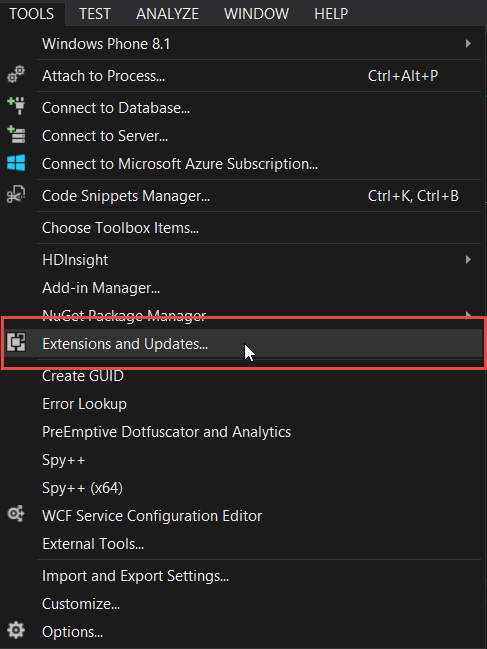Viewport: 487px width, 649px height.
Task: Expand the NuGet Package Manager submenu arrow
Action: click(x=468, y=314)
